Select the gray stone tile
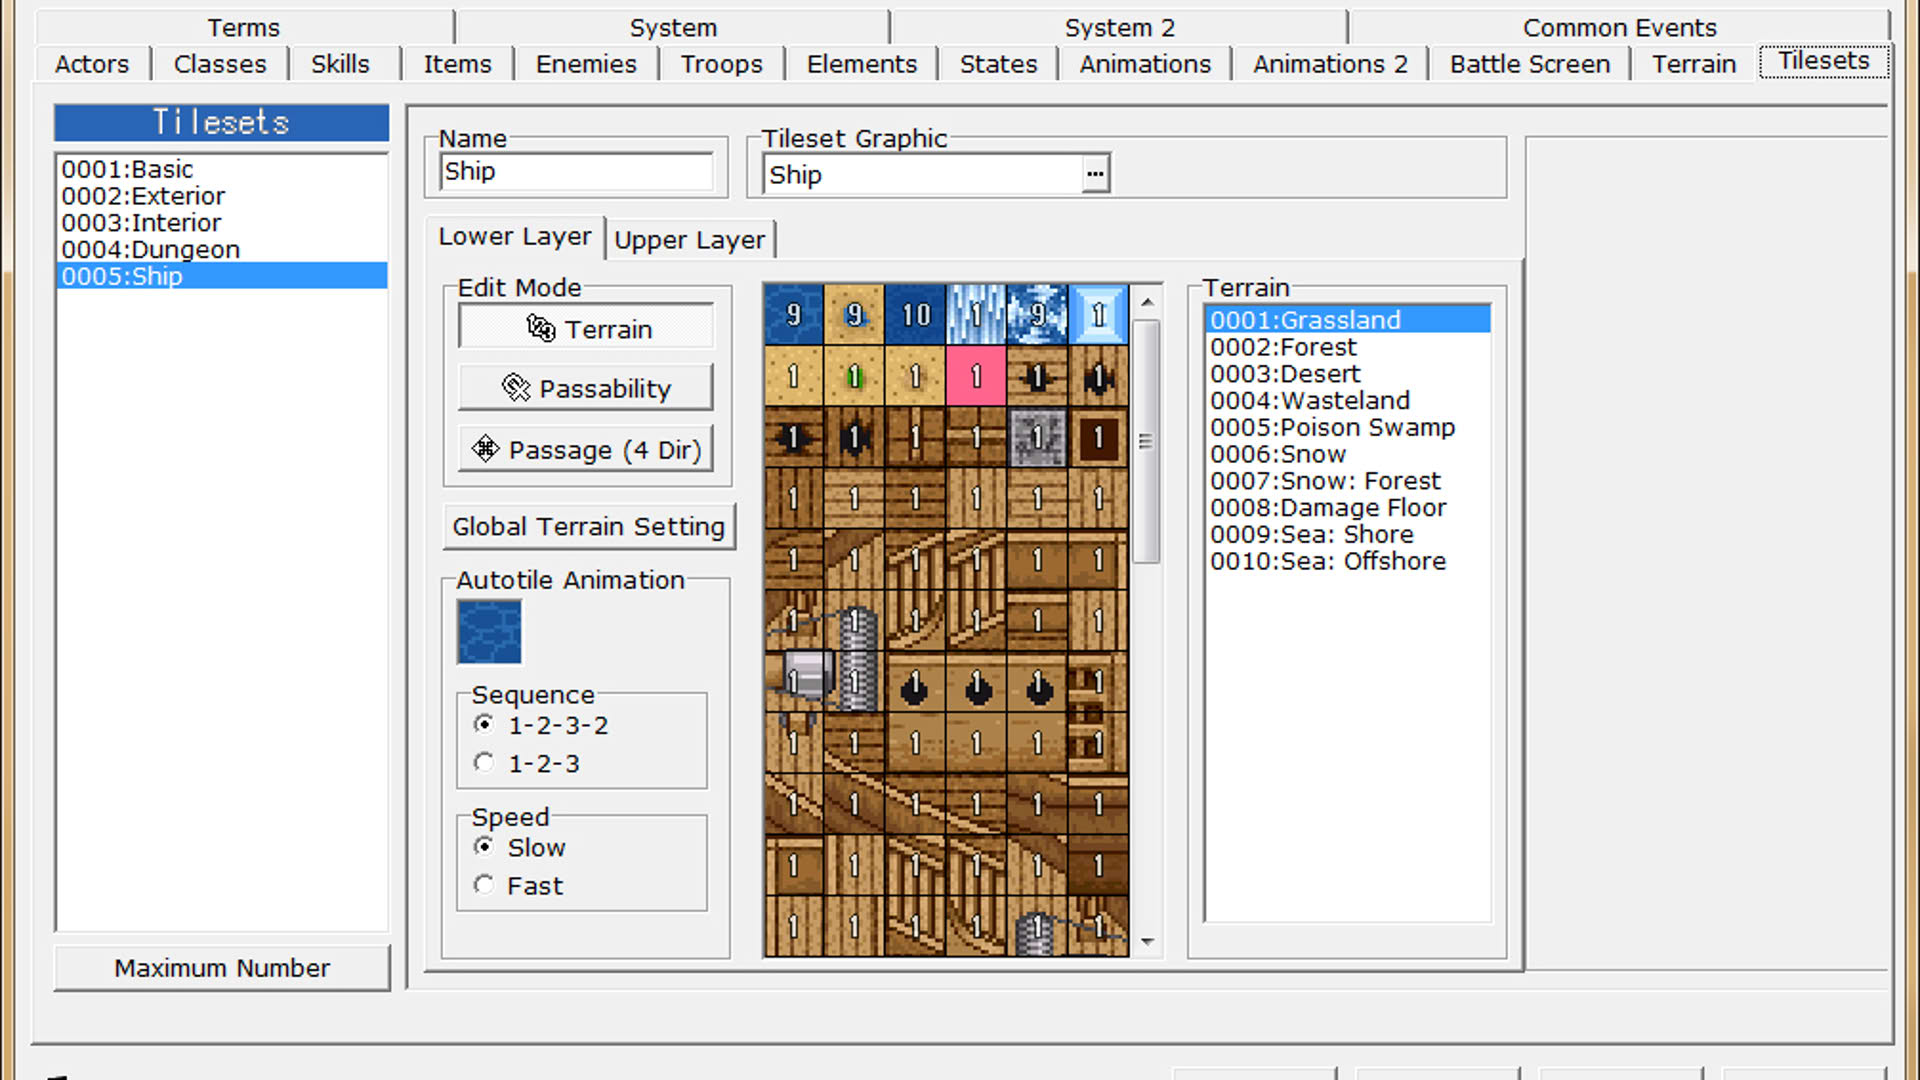 click(x=1037, y=437)
